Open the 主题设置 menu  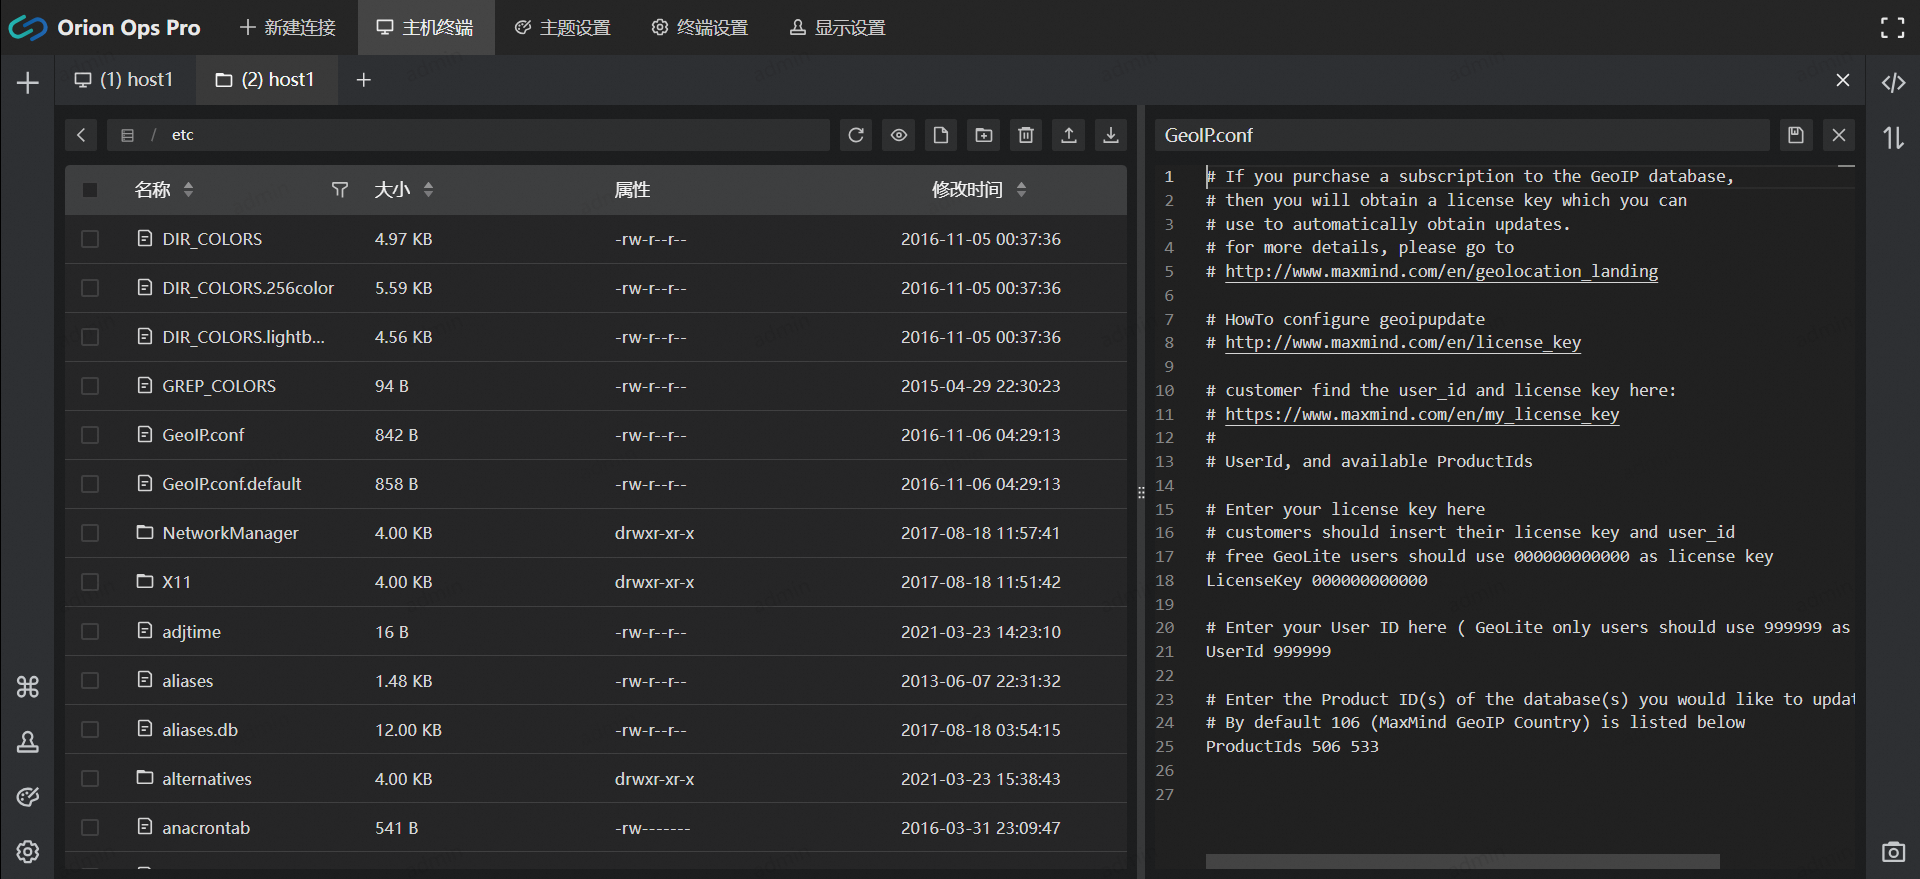point(563,28)
